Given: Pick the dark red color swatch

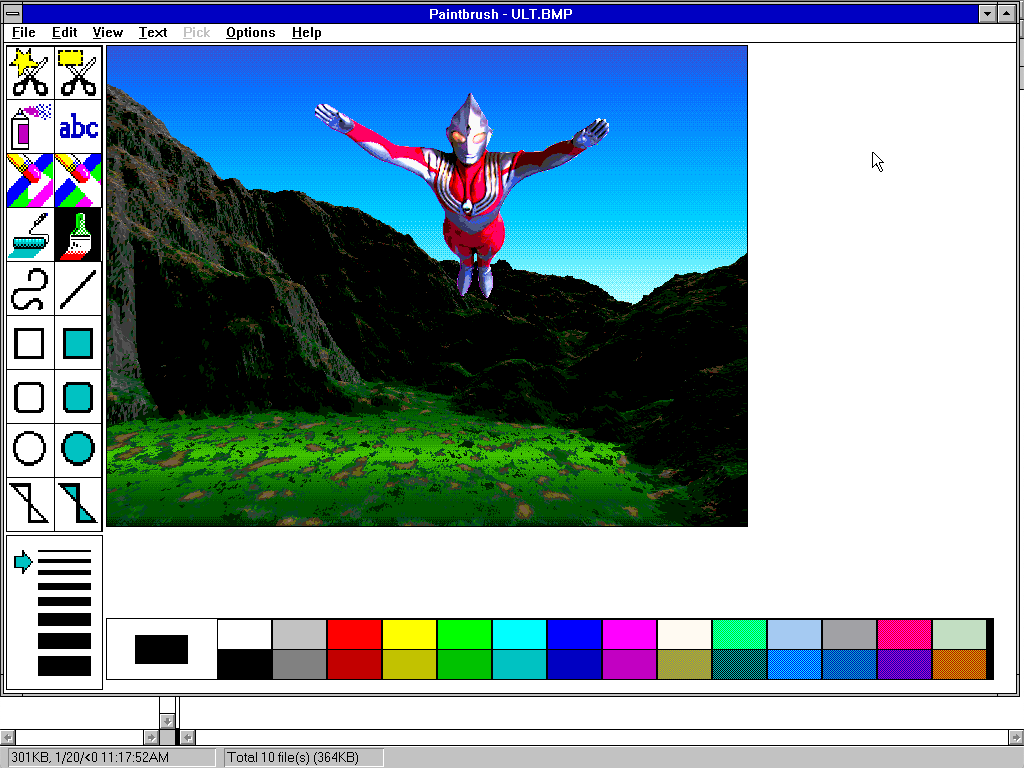Looking at the screenshot, I should [354, 664].
